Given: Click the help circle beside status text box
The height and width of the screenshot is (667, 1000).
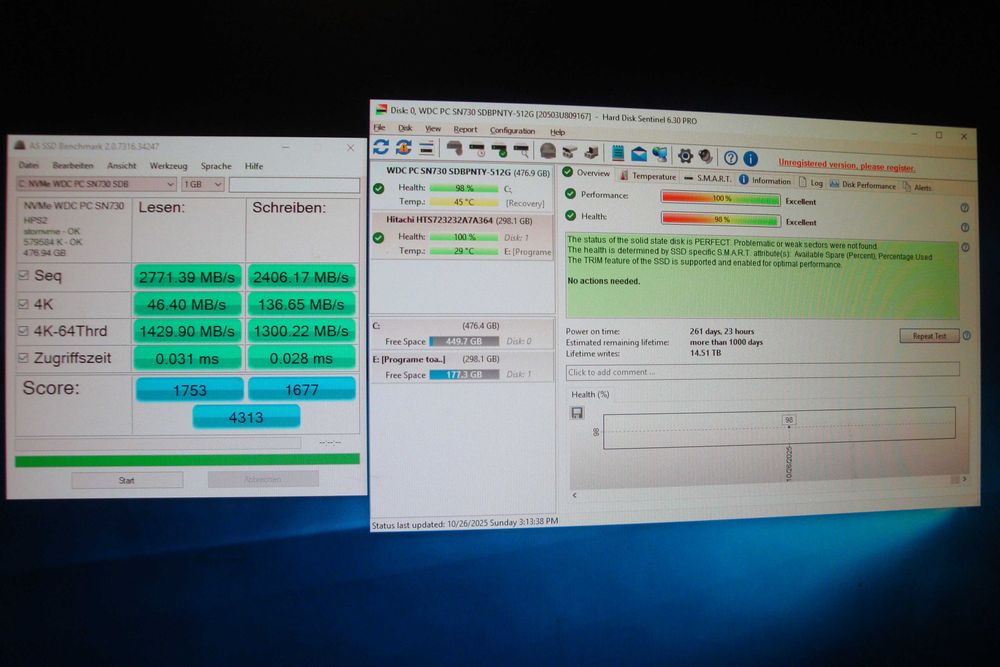Looking at the screenshot, I should pyautogui.click(x=965, y=247).
